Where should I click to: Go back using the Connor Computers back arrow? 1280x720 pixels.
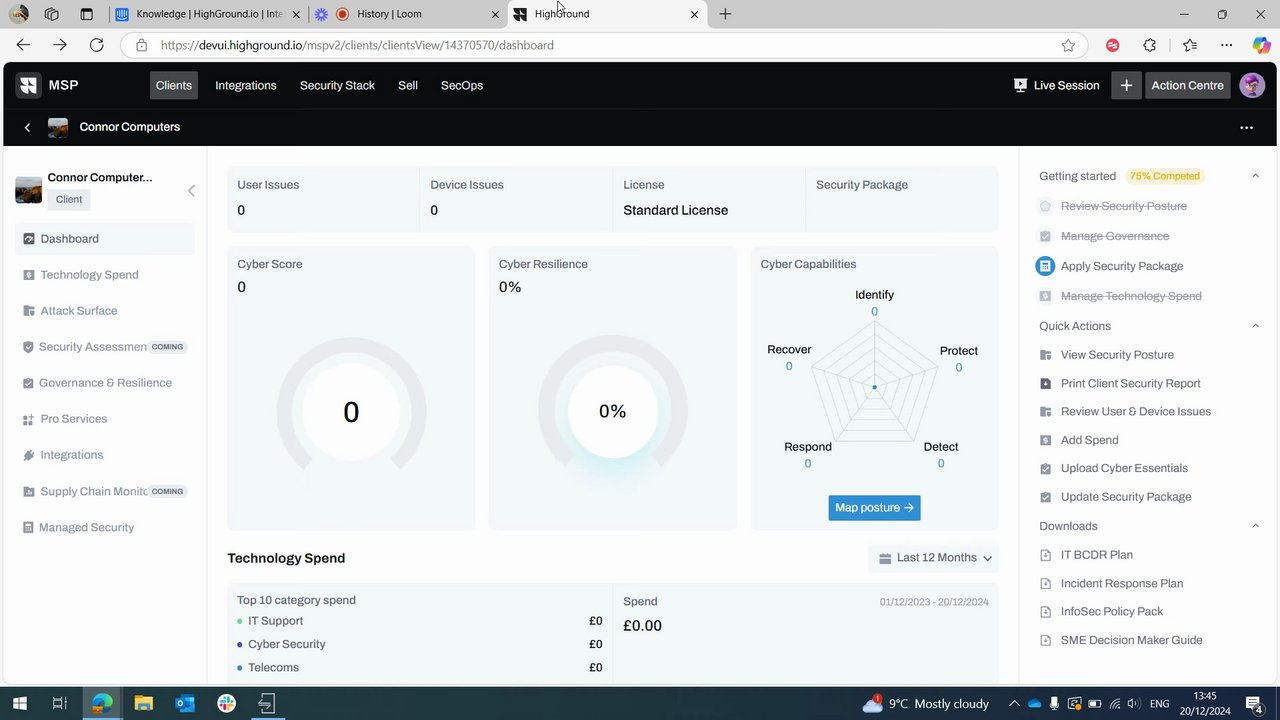click(27, 127)
